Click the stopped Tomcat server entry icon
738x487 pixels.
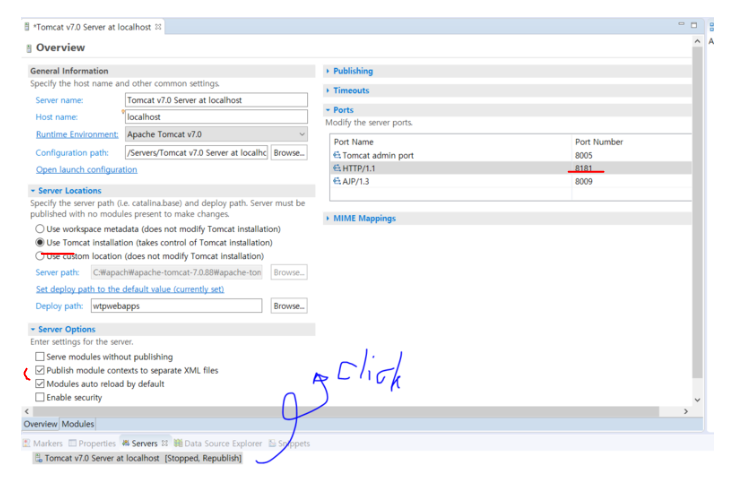[x=39, y=458]
